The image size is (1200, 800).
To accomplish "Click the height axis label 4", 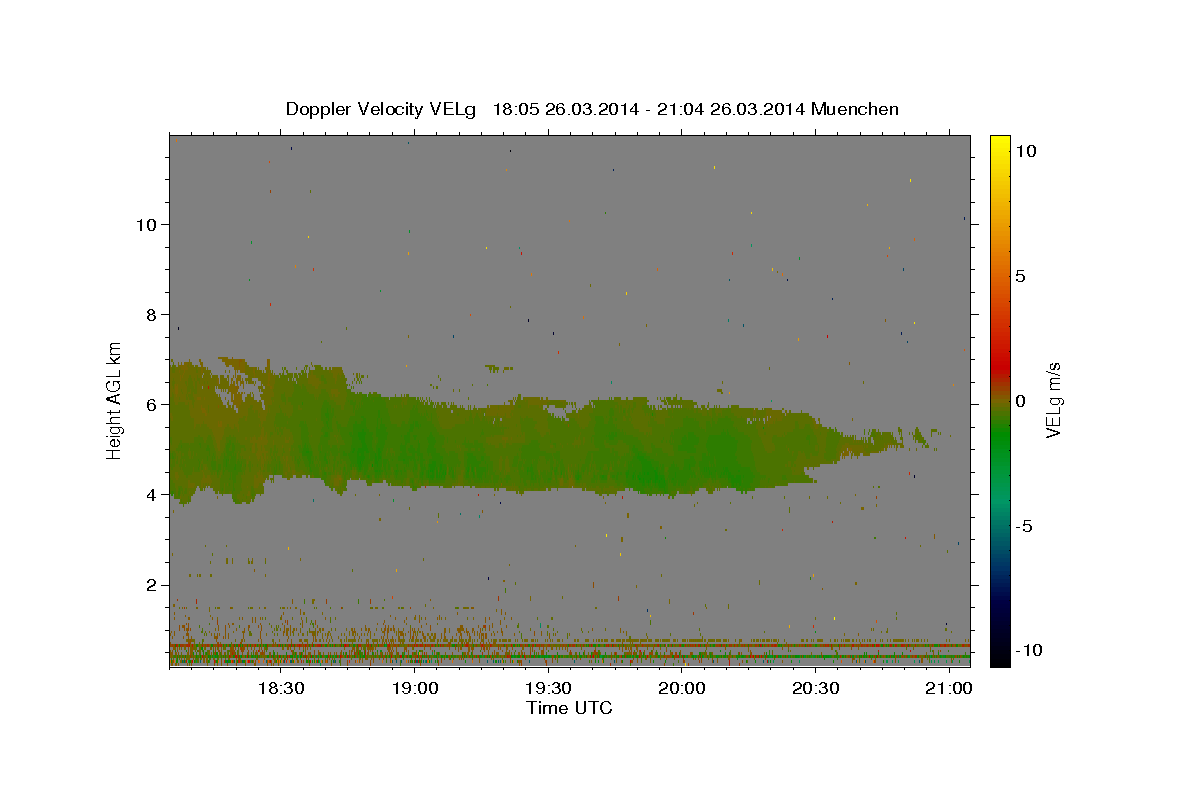I will click(x=152, y=494).
